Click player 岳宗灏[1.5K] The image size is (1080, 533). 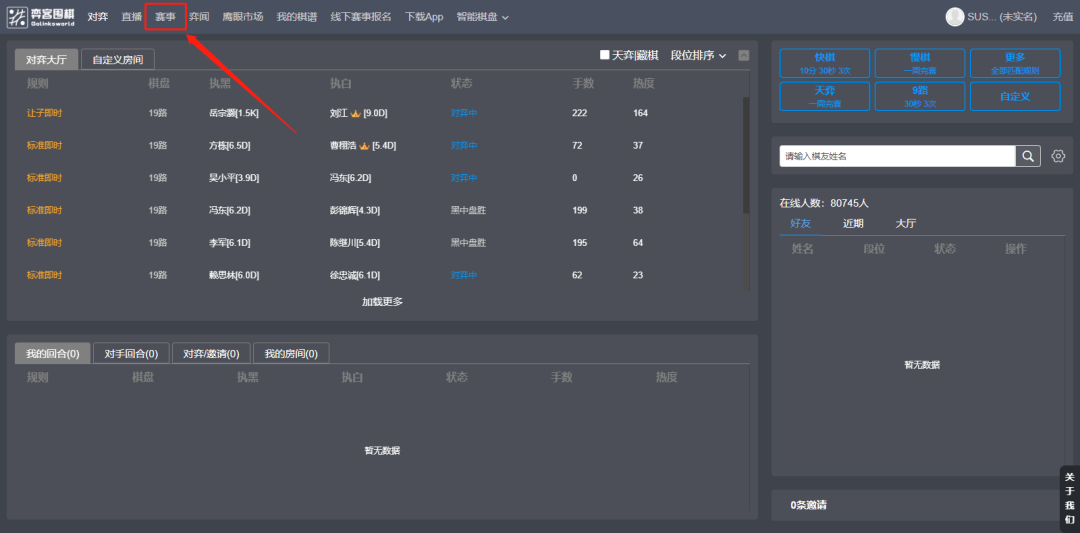click(x=233, y=113)
